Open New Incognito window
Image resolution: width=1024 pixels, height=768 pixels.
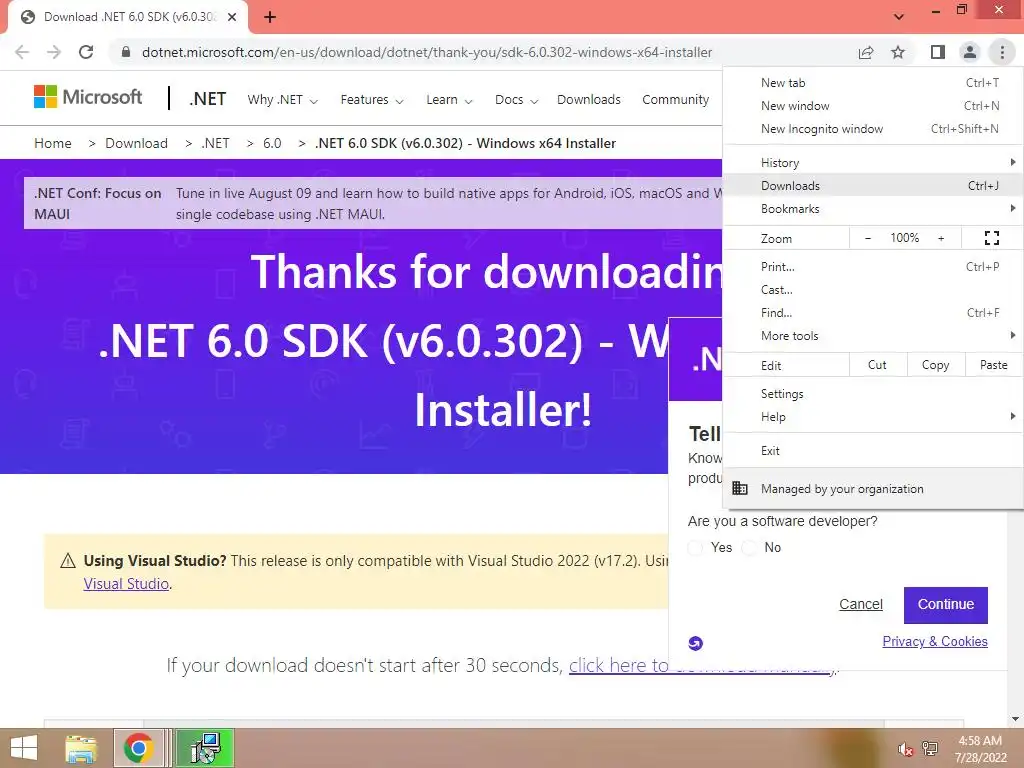pos(873,129)
